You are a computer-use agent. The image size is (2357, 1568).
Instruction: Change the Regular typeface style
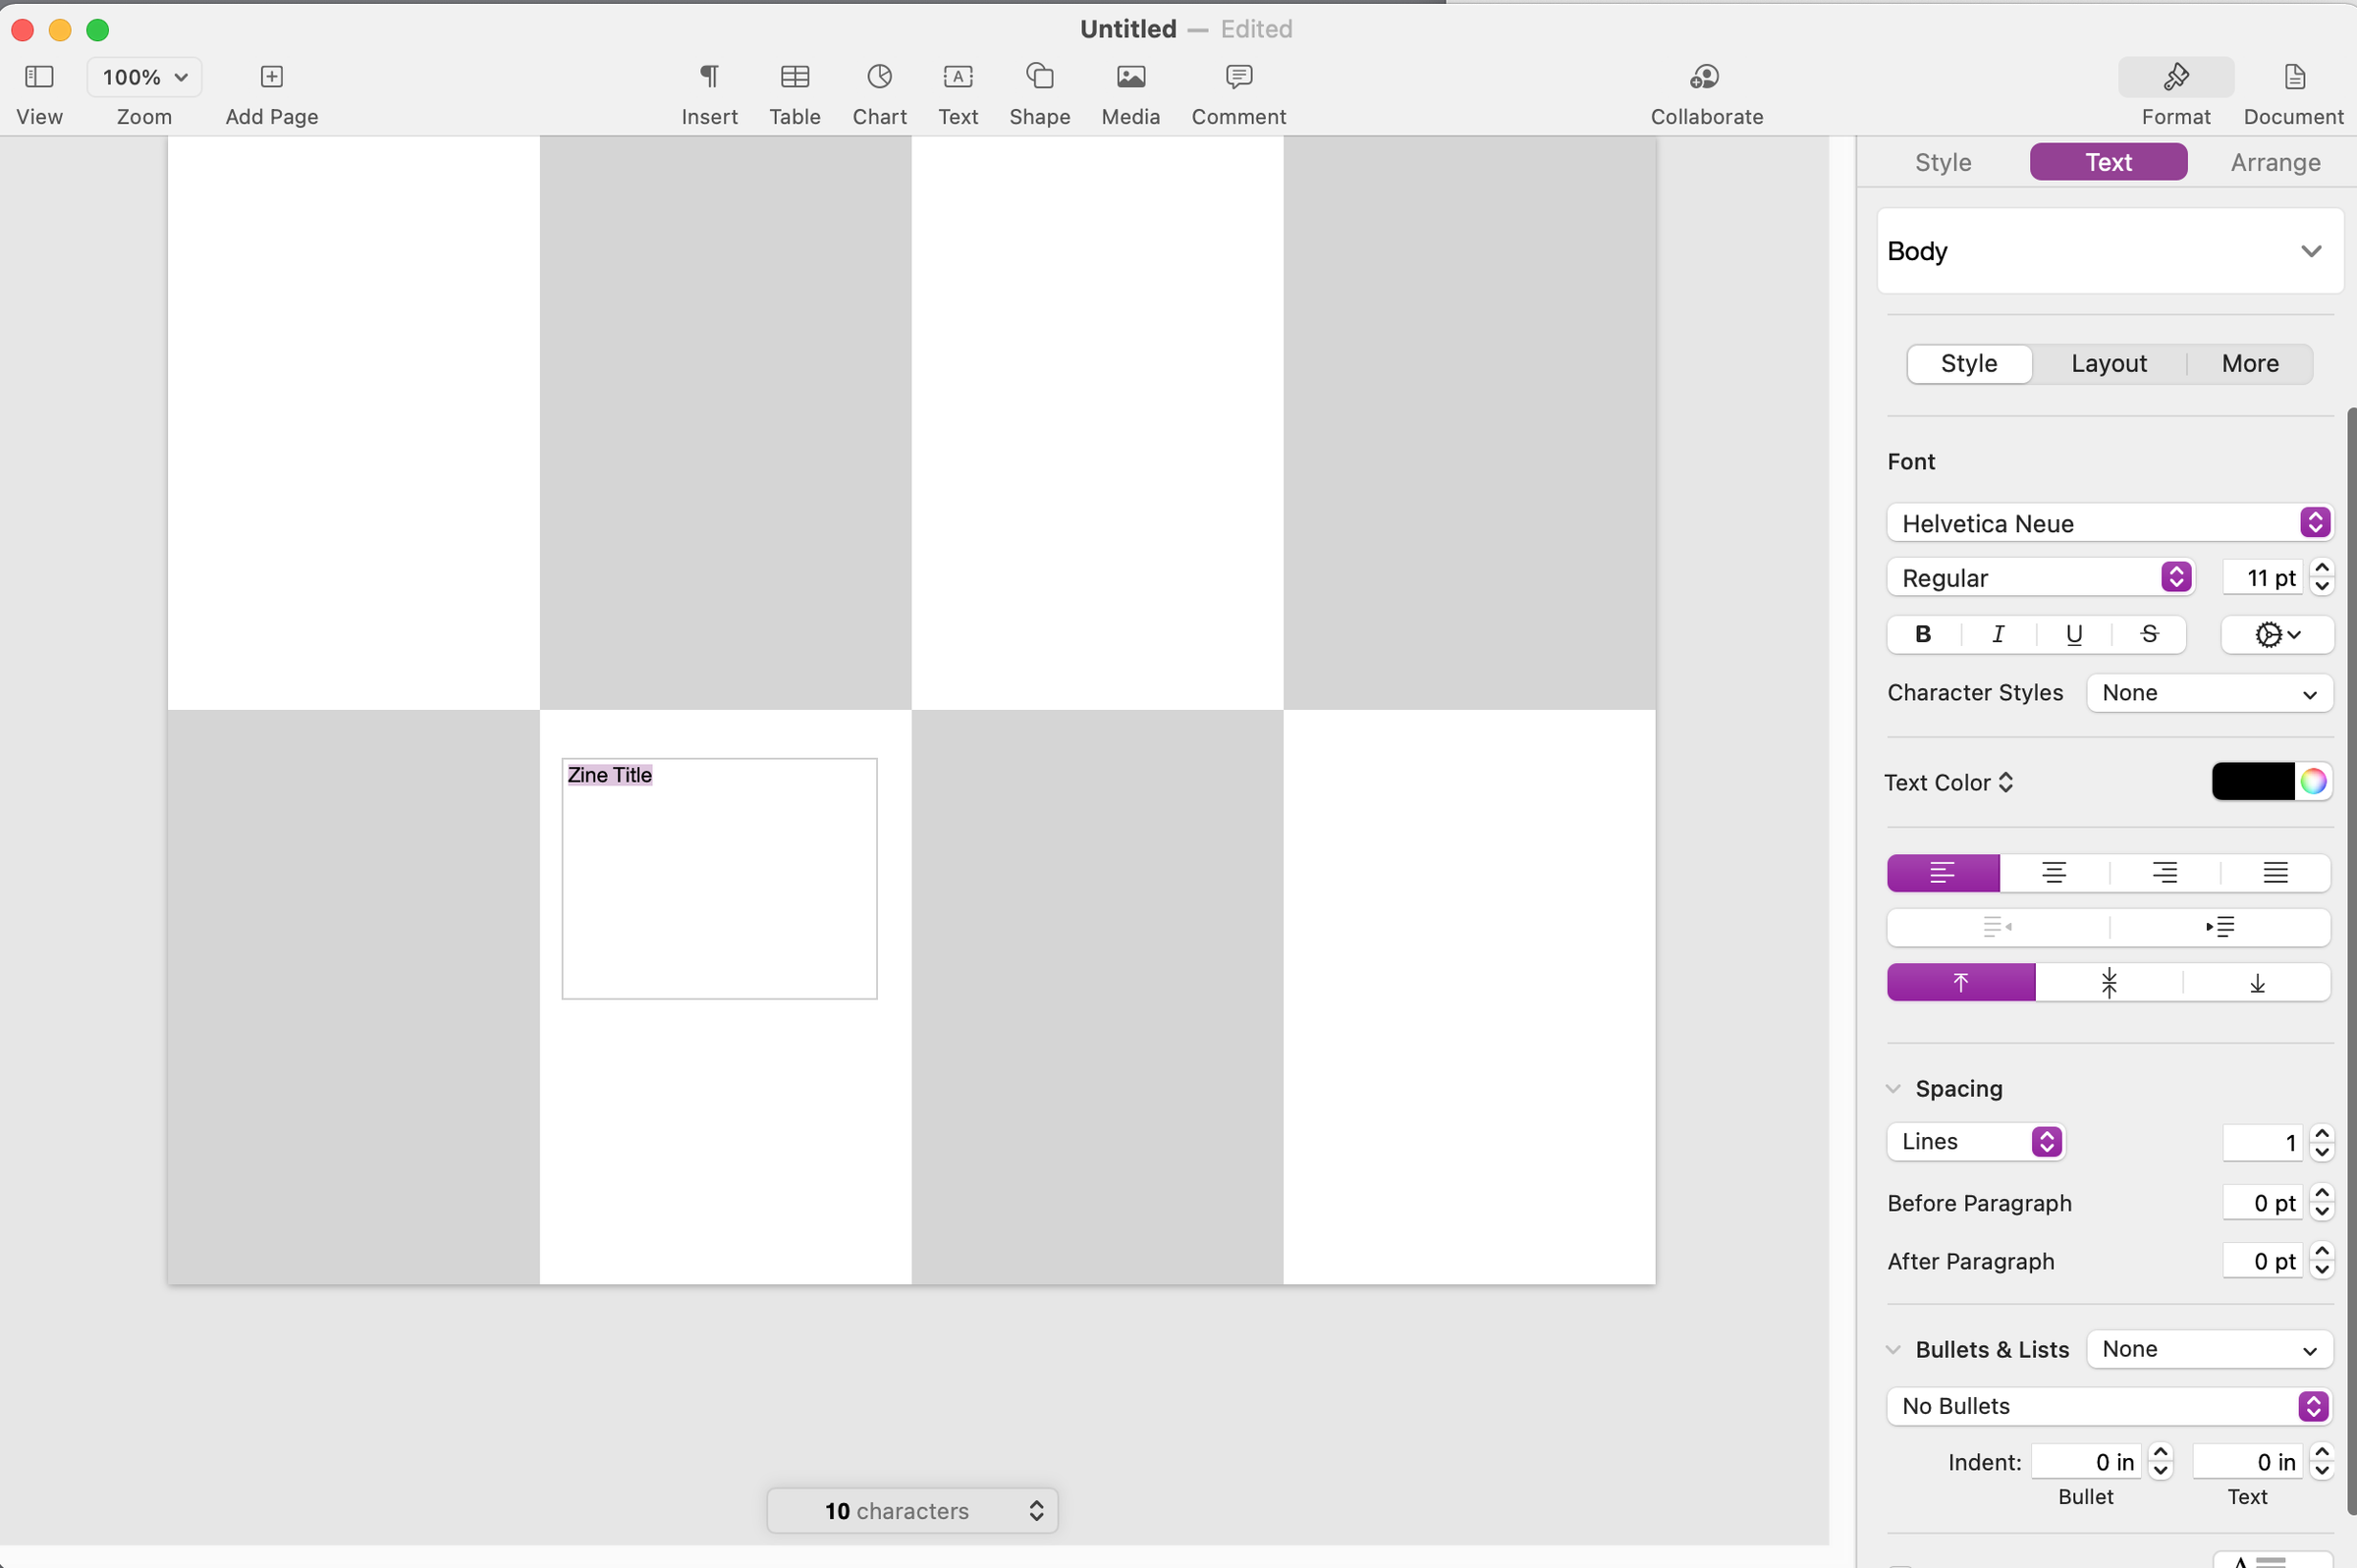pos(2040,577)
